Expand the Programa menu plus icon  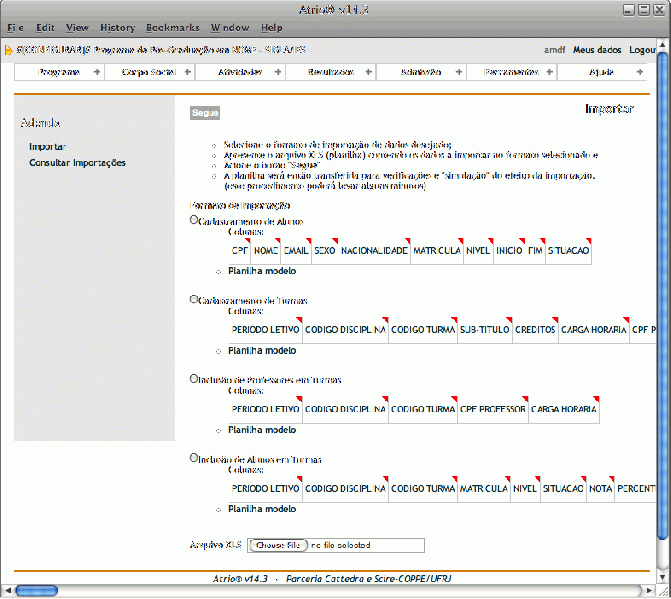[x=96, y=72]
